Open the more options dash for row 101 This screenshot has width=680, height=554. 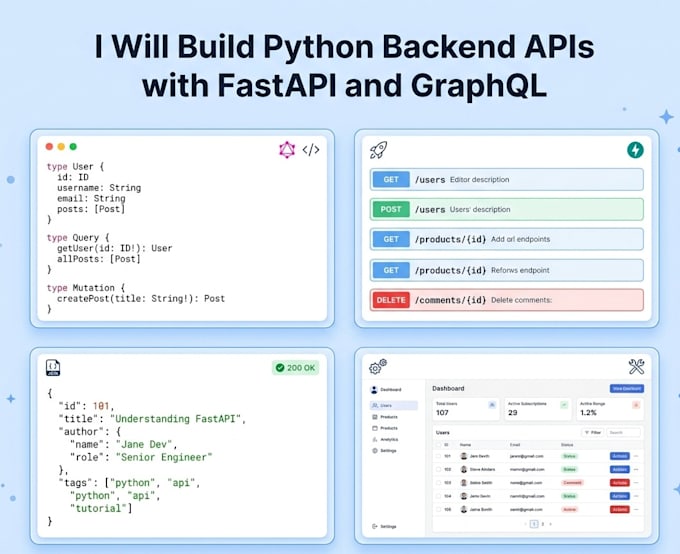[x=636, y=456]
